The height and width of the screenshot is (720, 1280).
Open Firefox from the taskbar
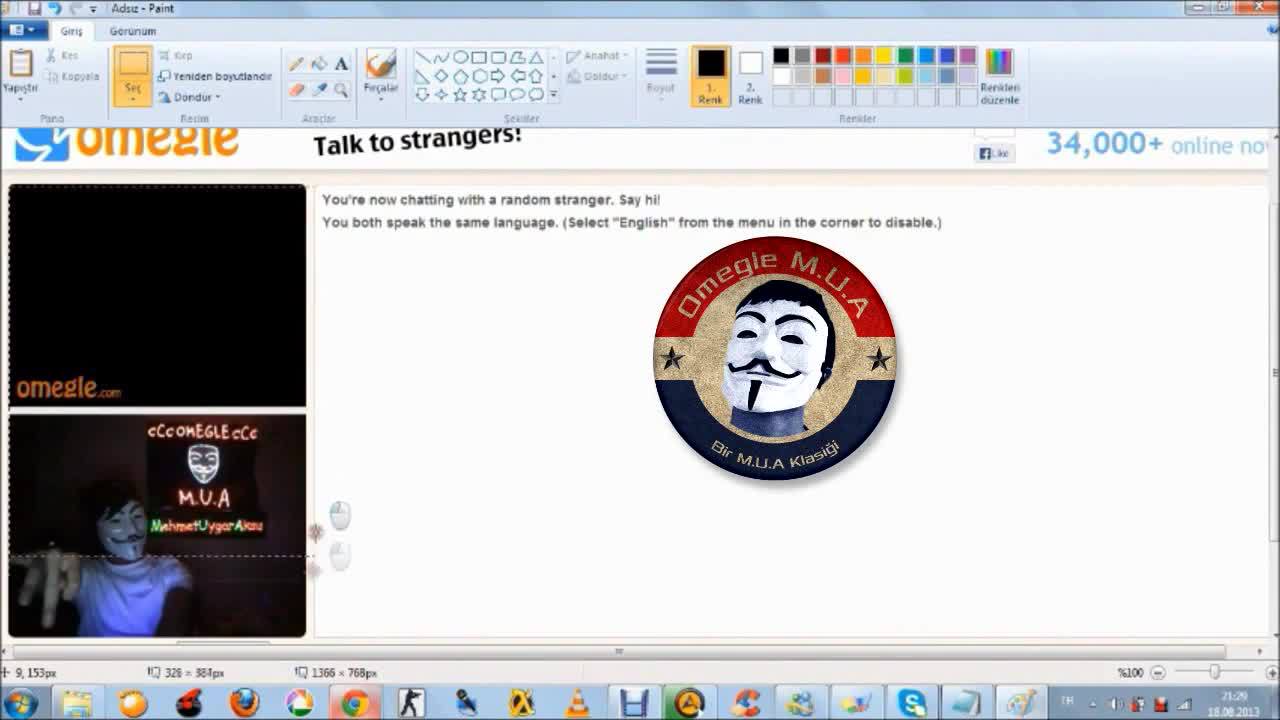(244, 703)
